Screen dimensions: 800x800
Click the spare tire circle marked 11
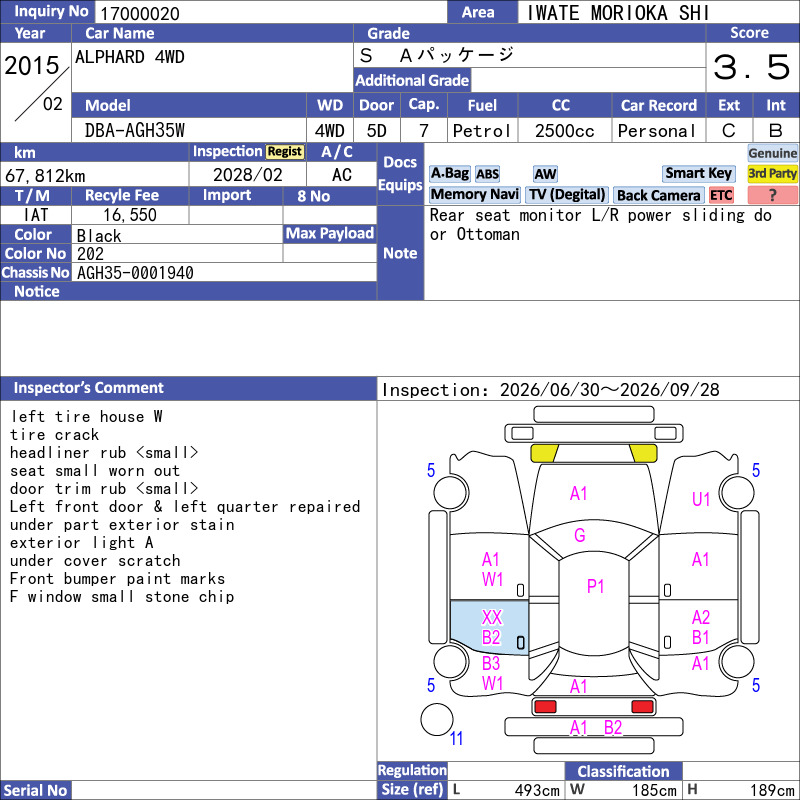coord(437,719)
